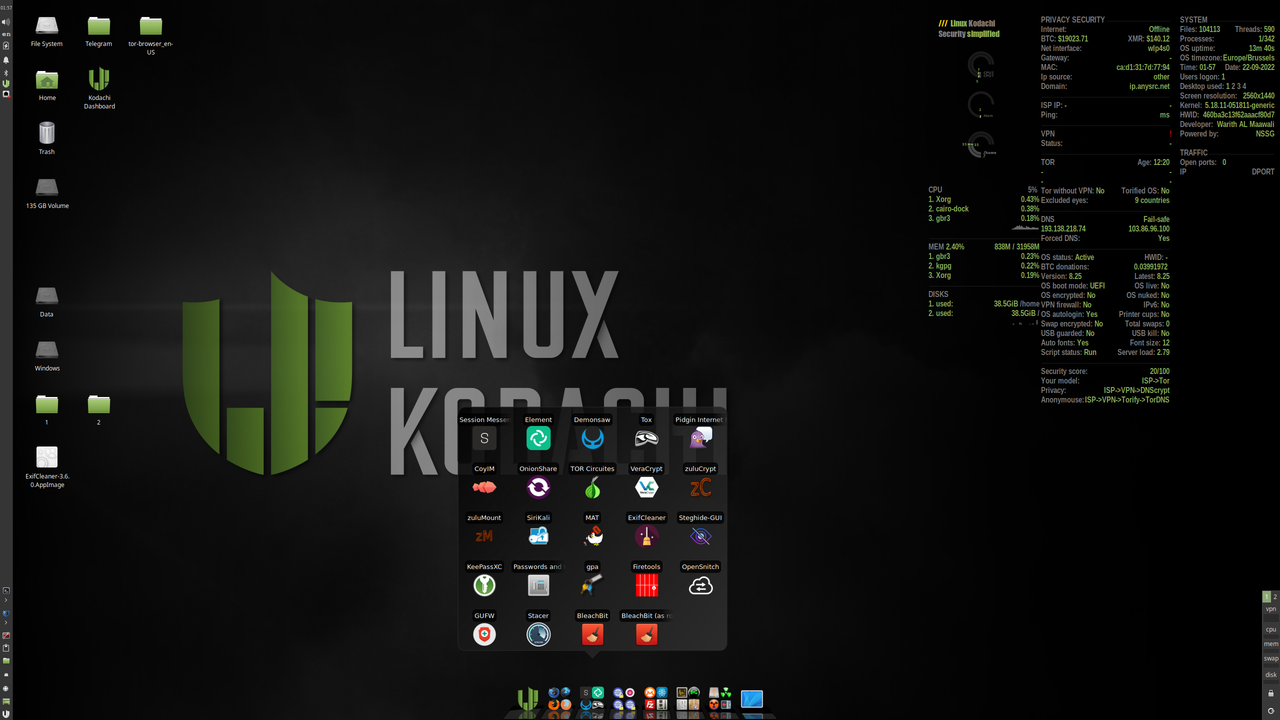The height and width of the screenshot is (720, 1280).
Task: Launch Demonsaw from the popup grid
Action: coord(592,438)
